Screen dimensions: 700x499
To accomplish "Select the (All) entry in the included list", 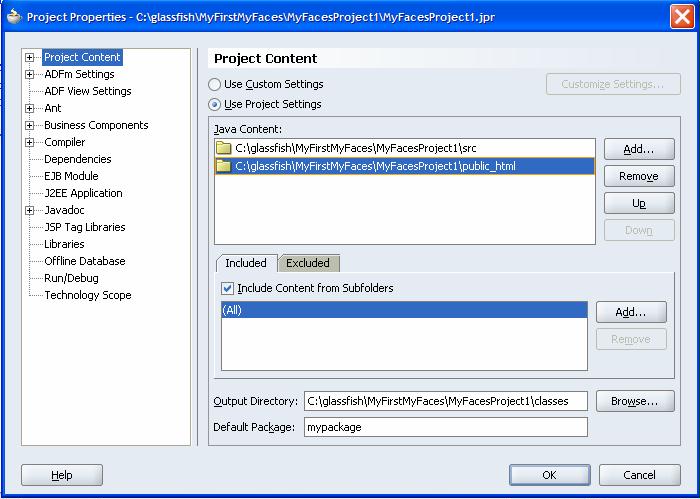I will [404, 310].
